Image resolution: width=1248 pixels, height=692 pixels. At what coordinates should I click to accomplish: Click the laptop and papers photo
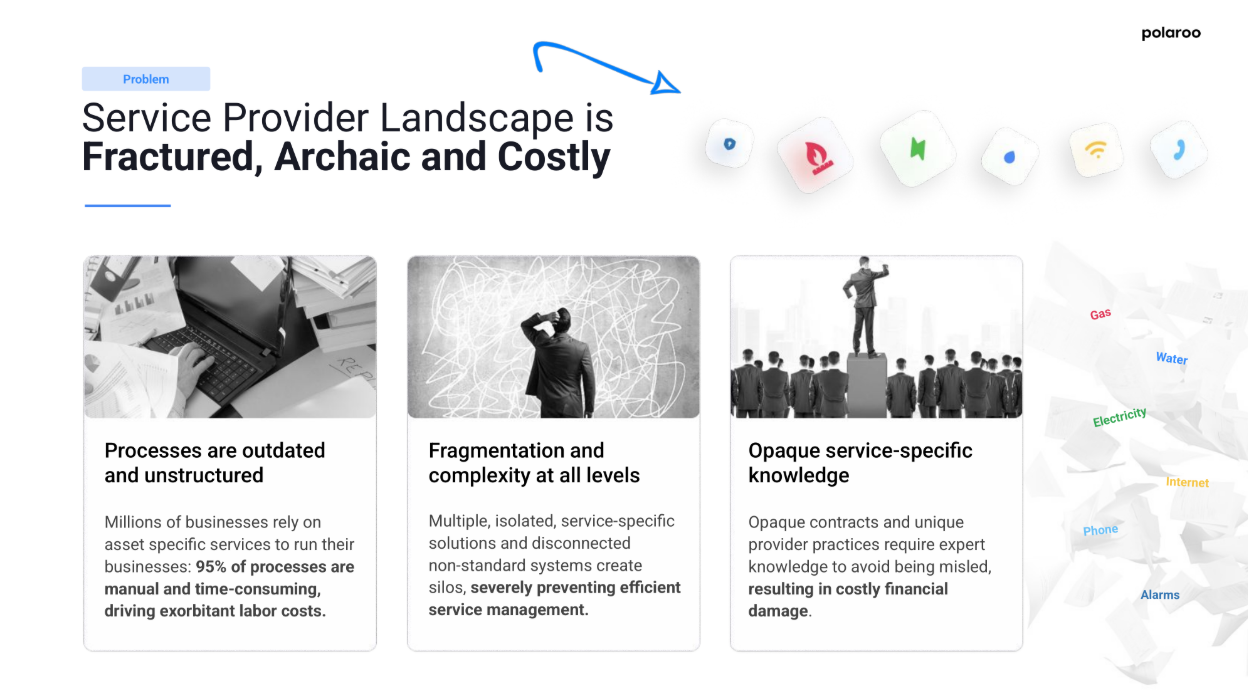point(230,337)
